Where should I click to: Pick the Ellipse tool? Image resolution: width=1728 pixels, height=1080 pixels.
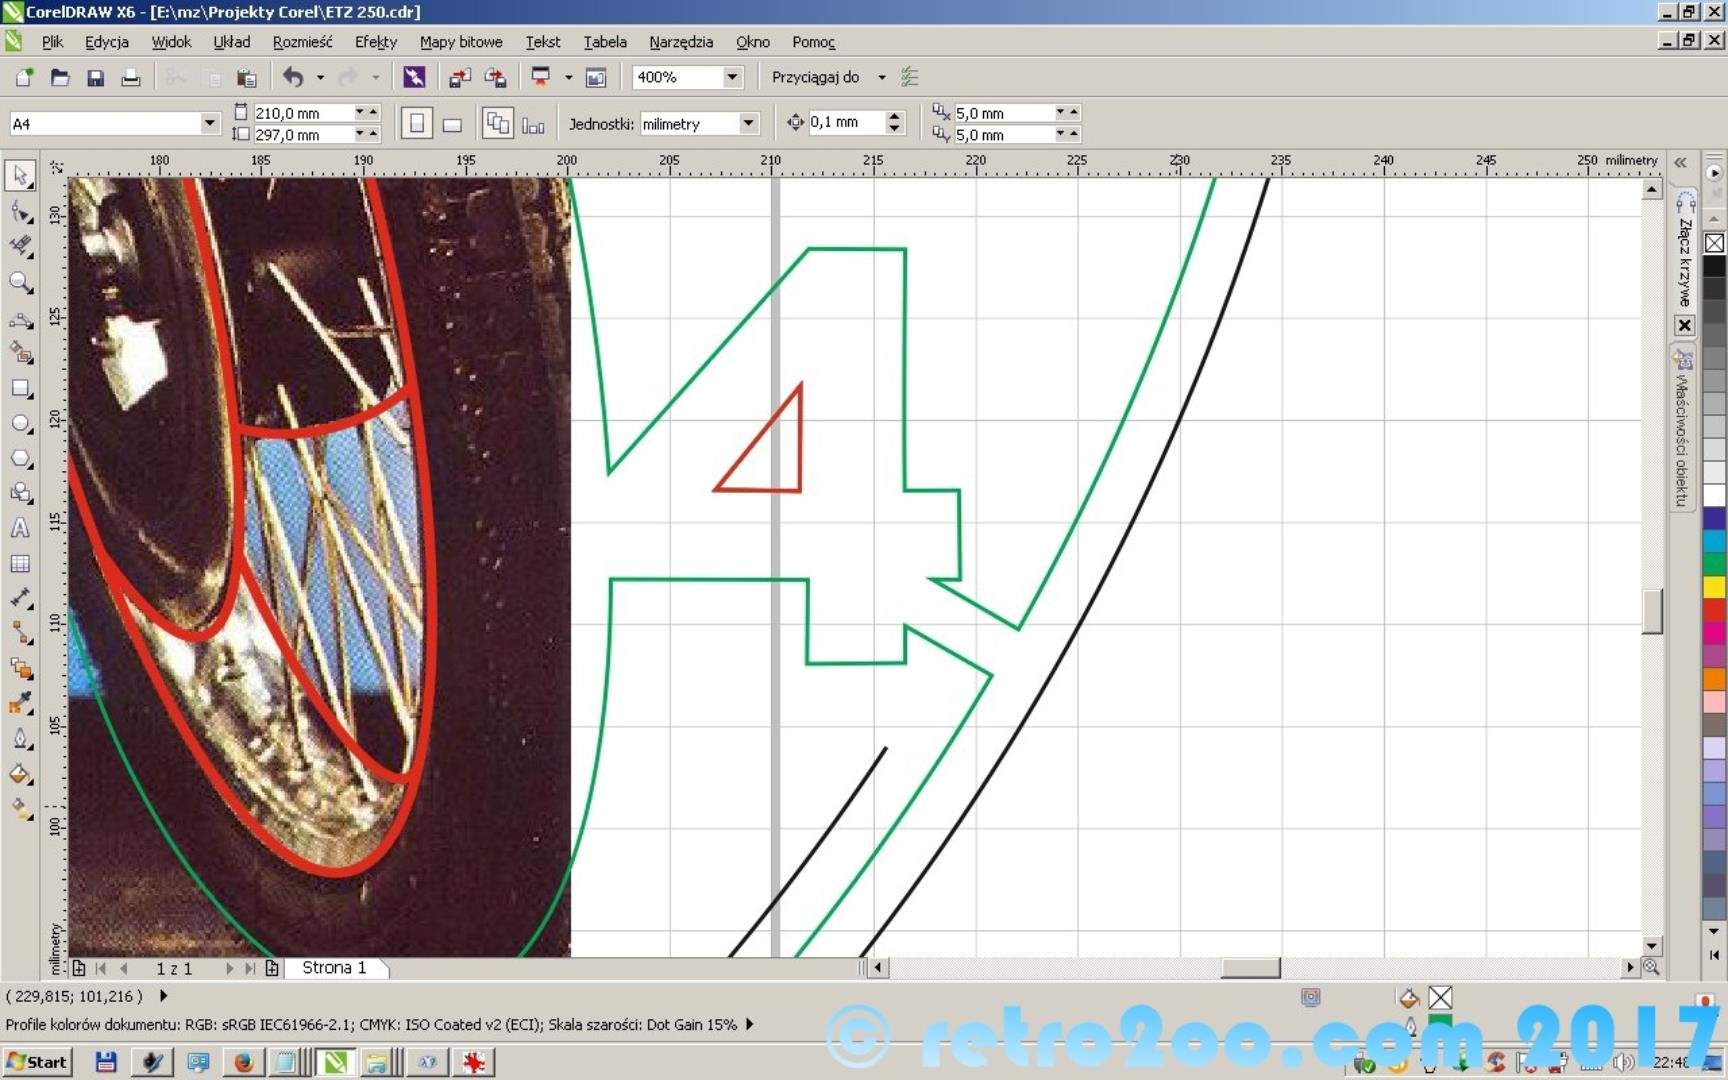click(x=20, y=424)
